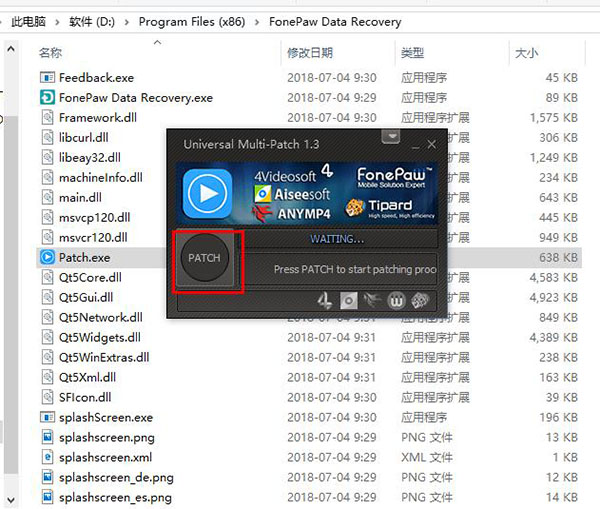Select the FonePaw round icon in footer
The height and width of the screenshot is (509, 600).
click(394, 300)
